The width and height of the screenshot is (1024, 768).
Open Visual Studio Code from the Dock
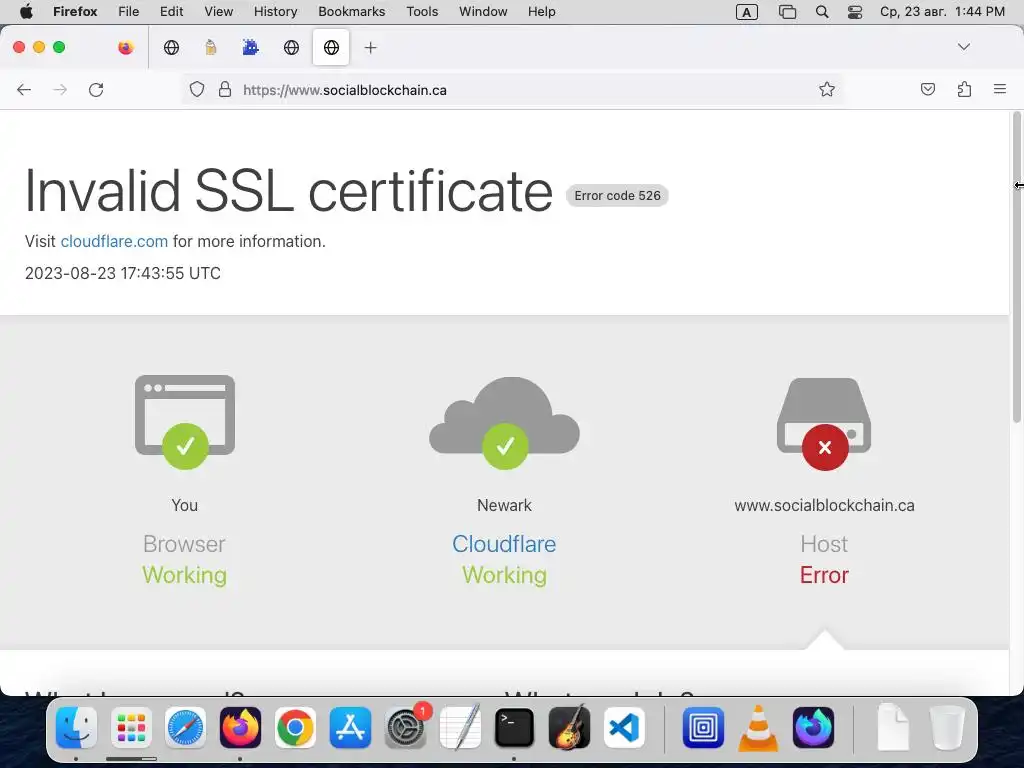[x=624, y=728]
